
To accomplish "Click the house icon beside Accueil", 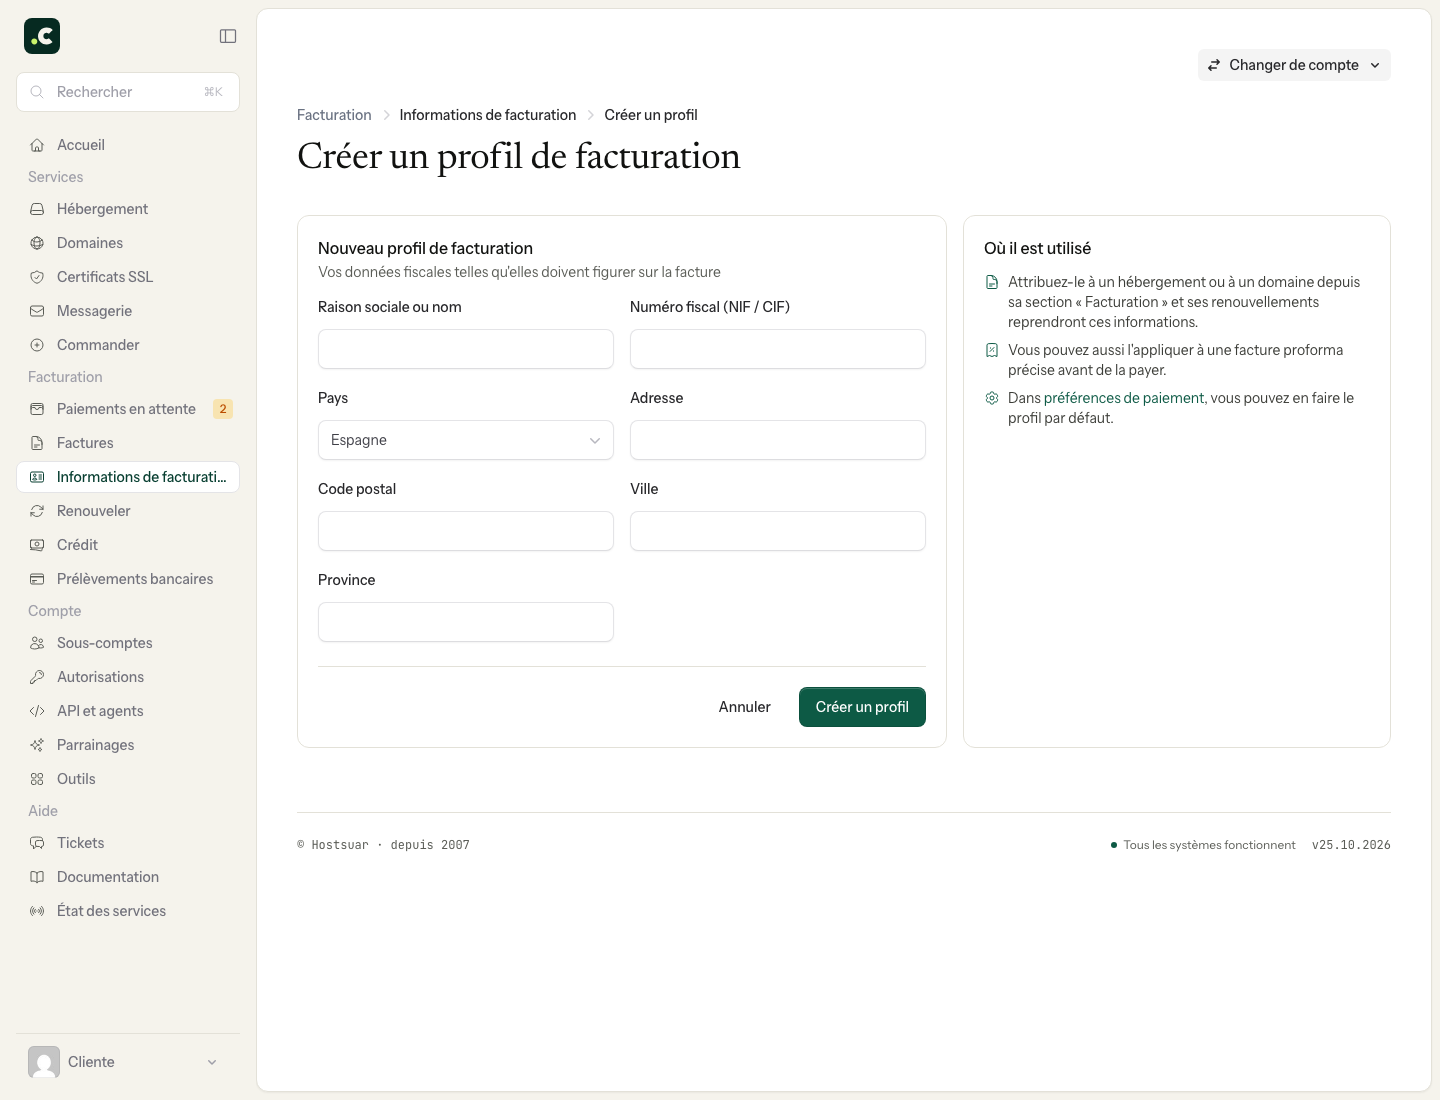I will pyautogui.click(x=37, y=145).
